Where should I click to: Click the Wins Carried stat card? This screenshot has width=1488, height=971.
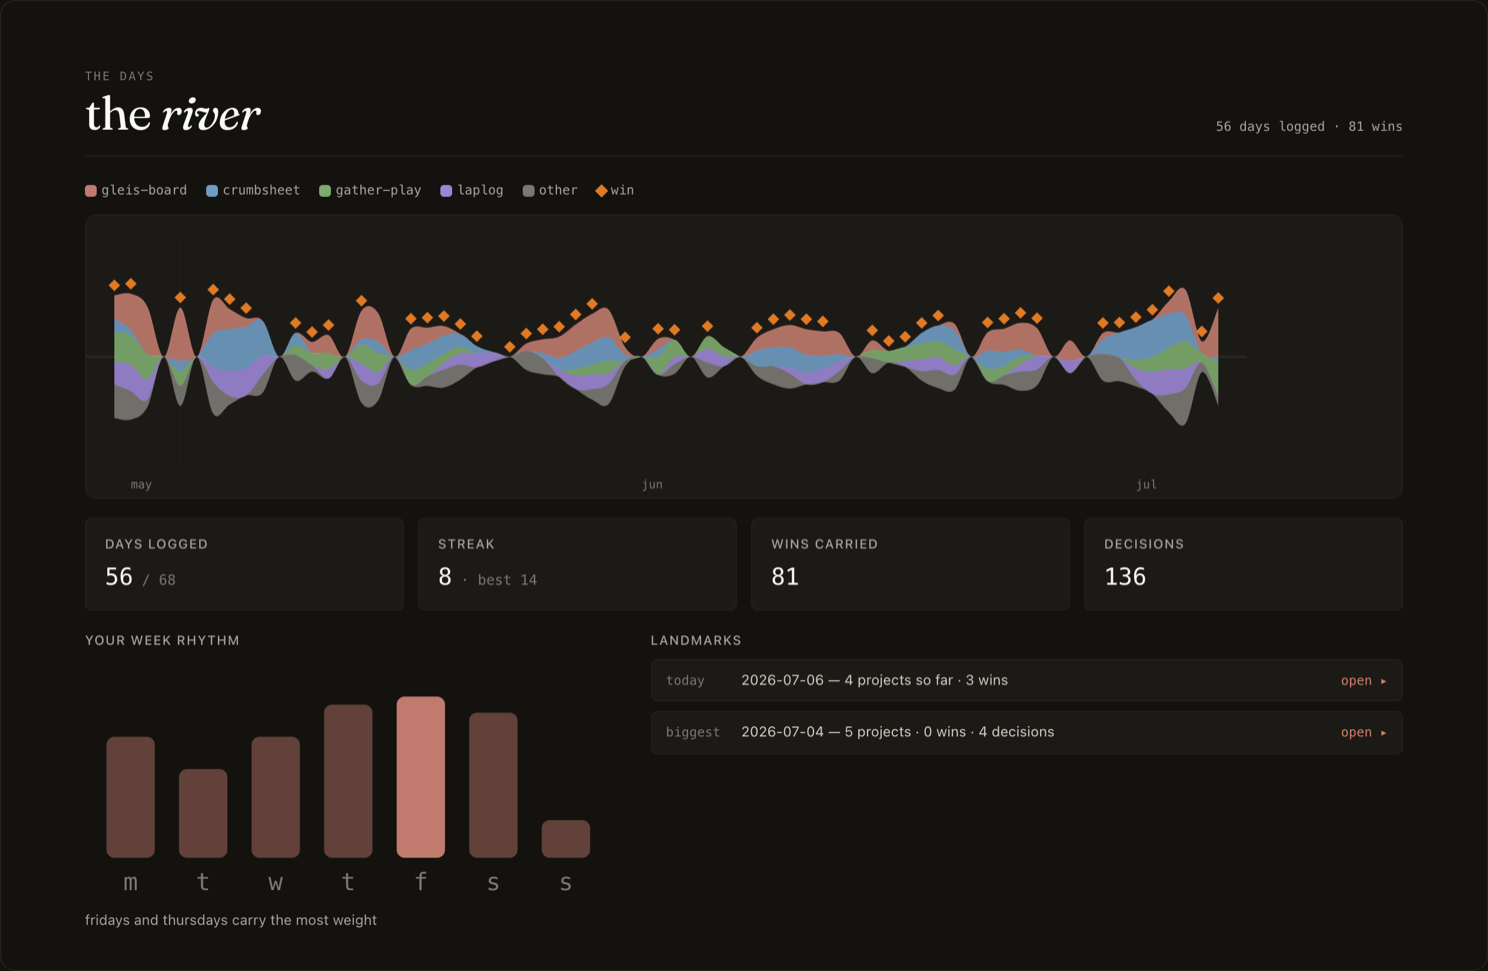pyautogui.click(x=910, y=564)
